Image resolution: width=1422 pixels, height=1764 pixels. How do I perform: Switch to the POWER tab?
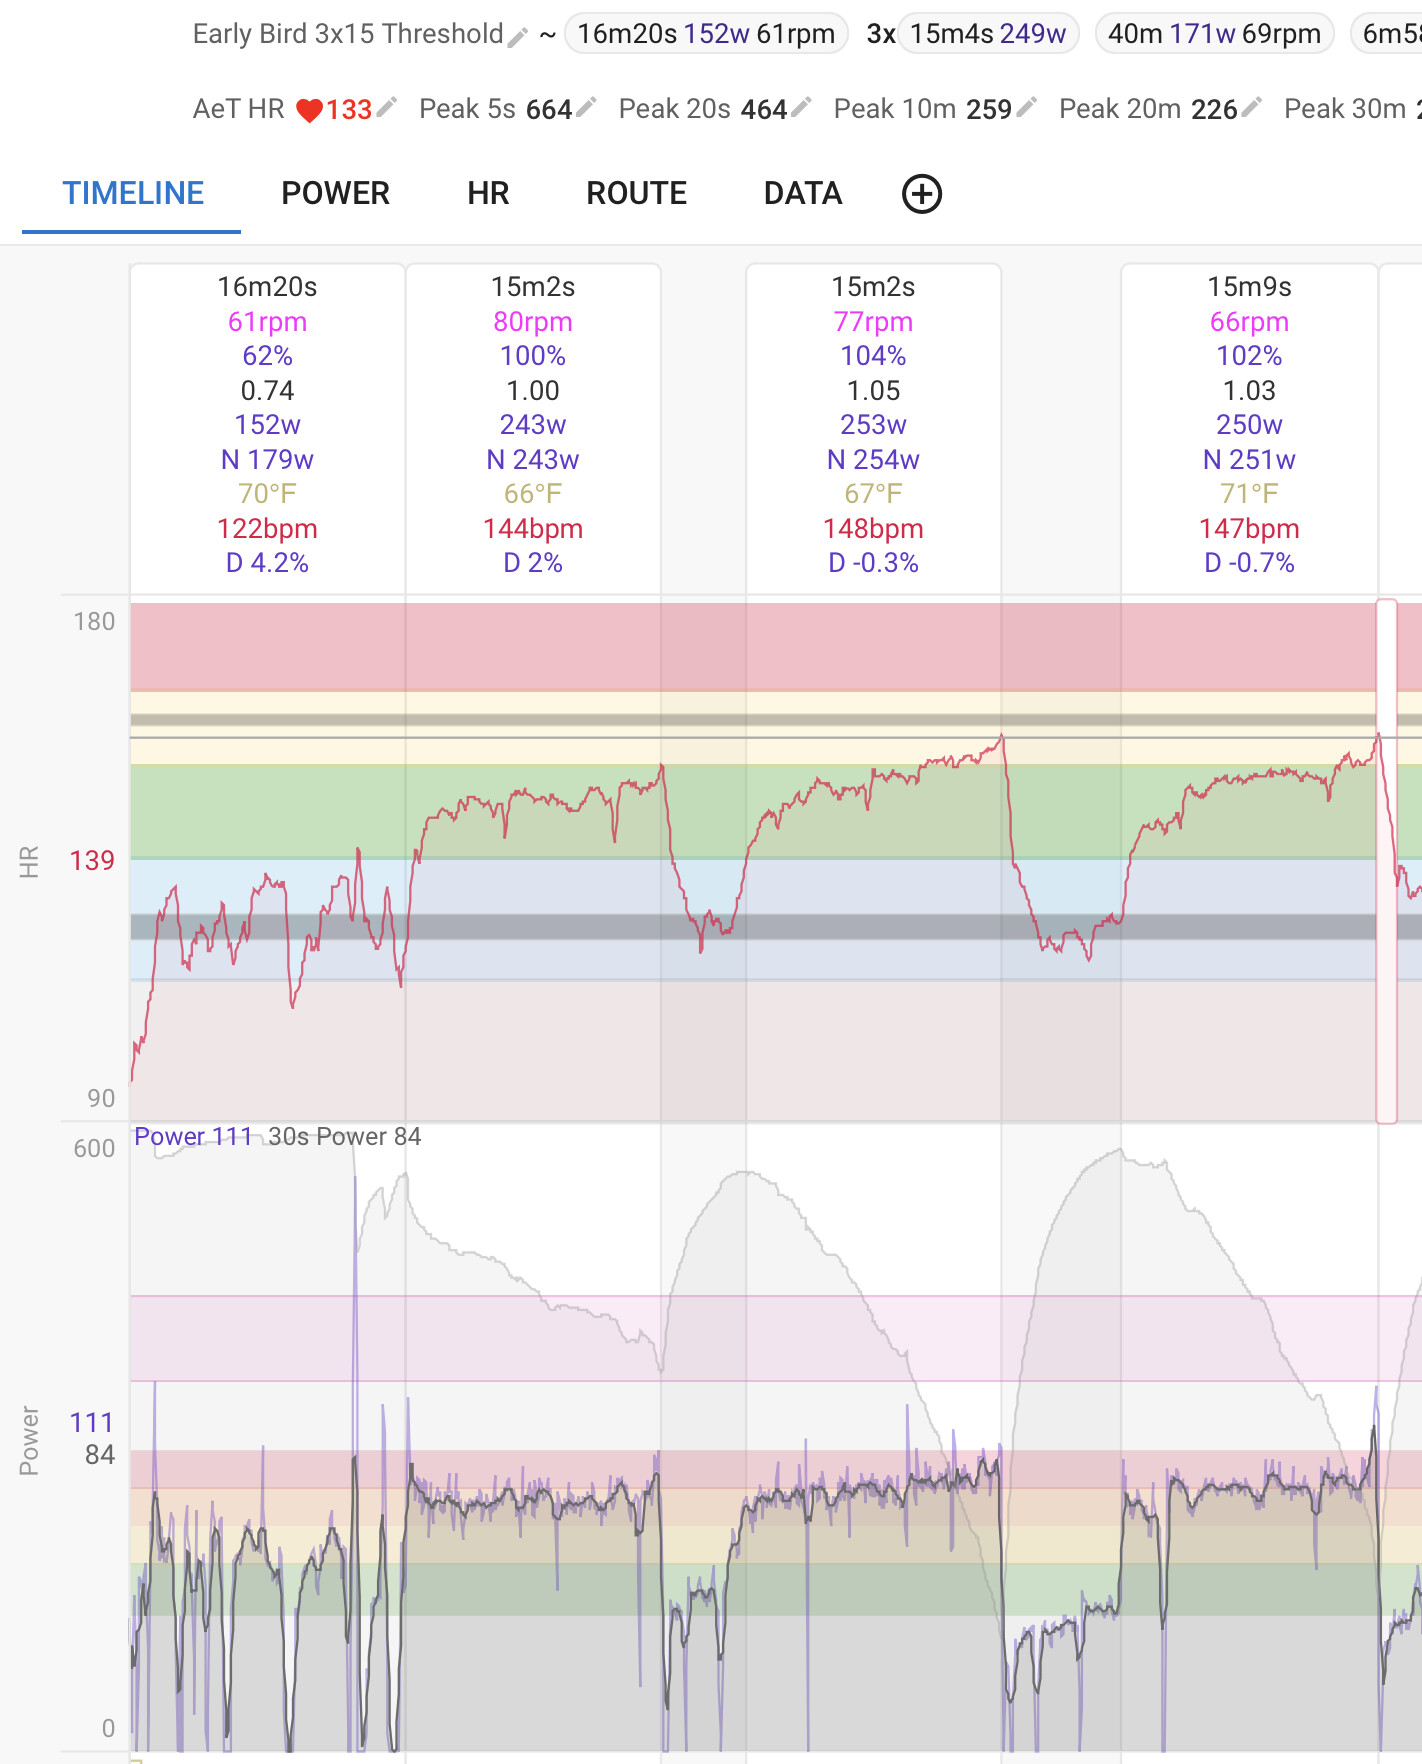pos(335,194)
